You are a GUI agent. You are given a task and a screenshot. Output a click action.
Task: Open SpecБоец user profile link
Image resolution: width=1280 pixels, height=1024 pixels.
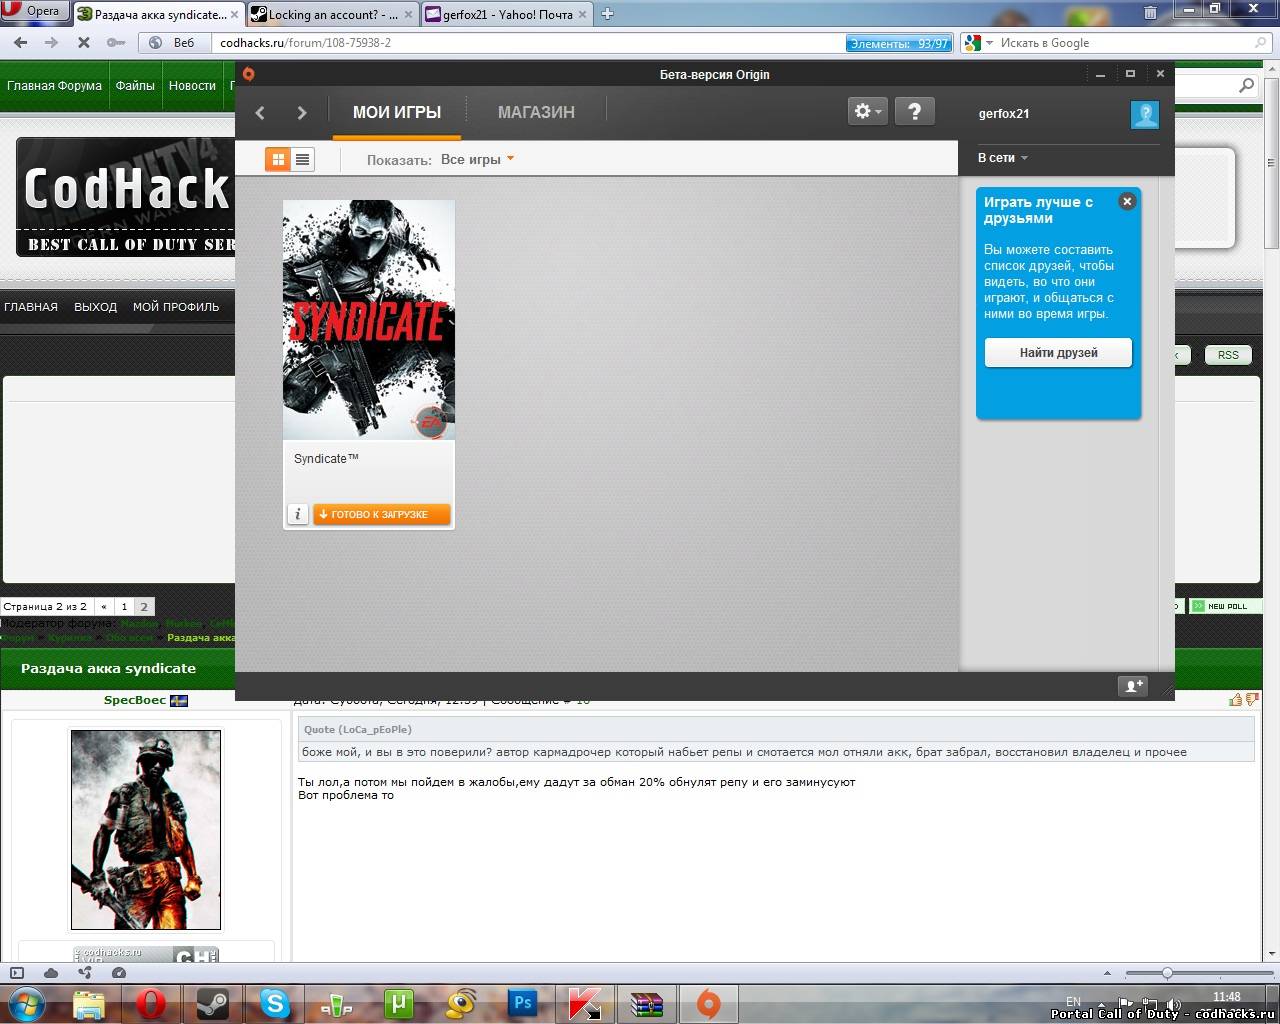click(x=135, y=700)
